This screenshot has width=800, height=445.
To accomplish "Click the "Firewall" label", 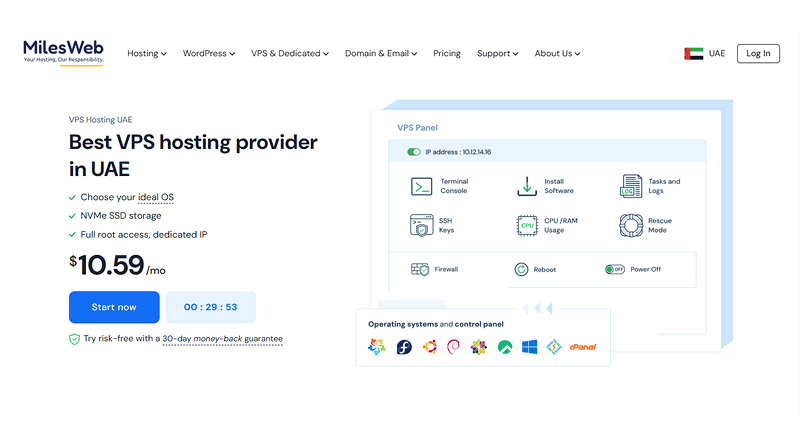I will pos(446,269).
